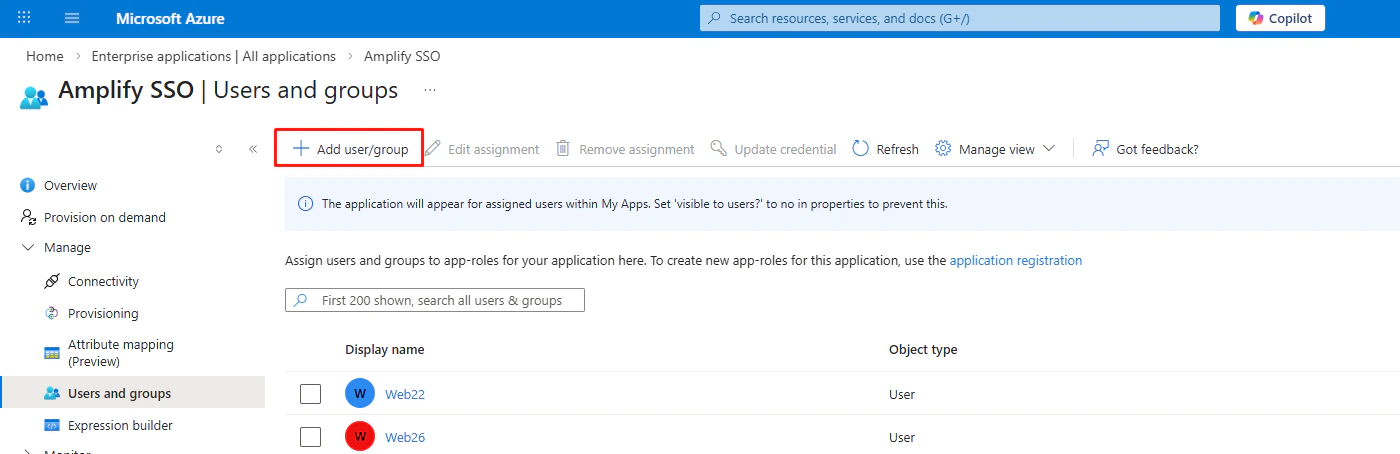Open the app launcher waffle icon
The width and height of the screenshot is (1400, 454).
tap(24, 18)
